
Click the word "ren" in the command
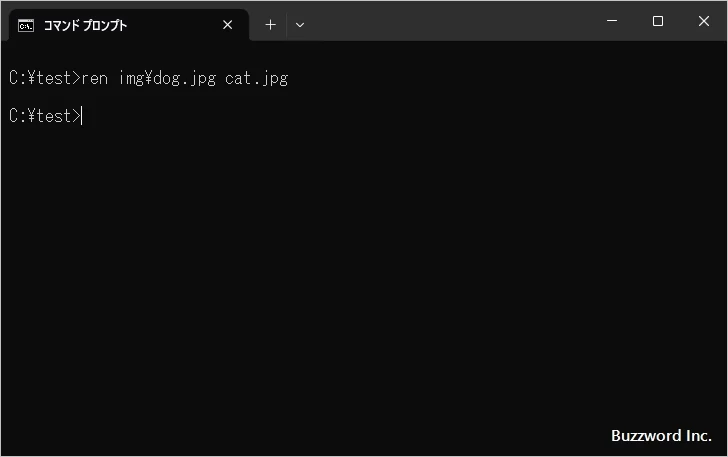(95, 78)
